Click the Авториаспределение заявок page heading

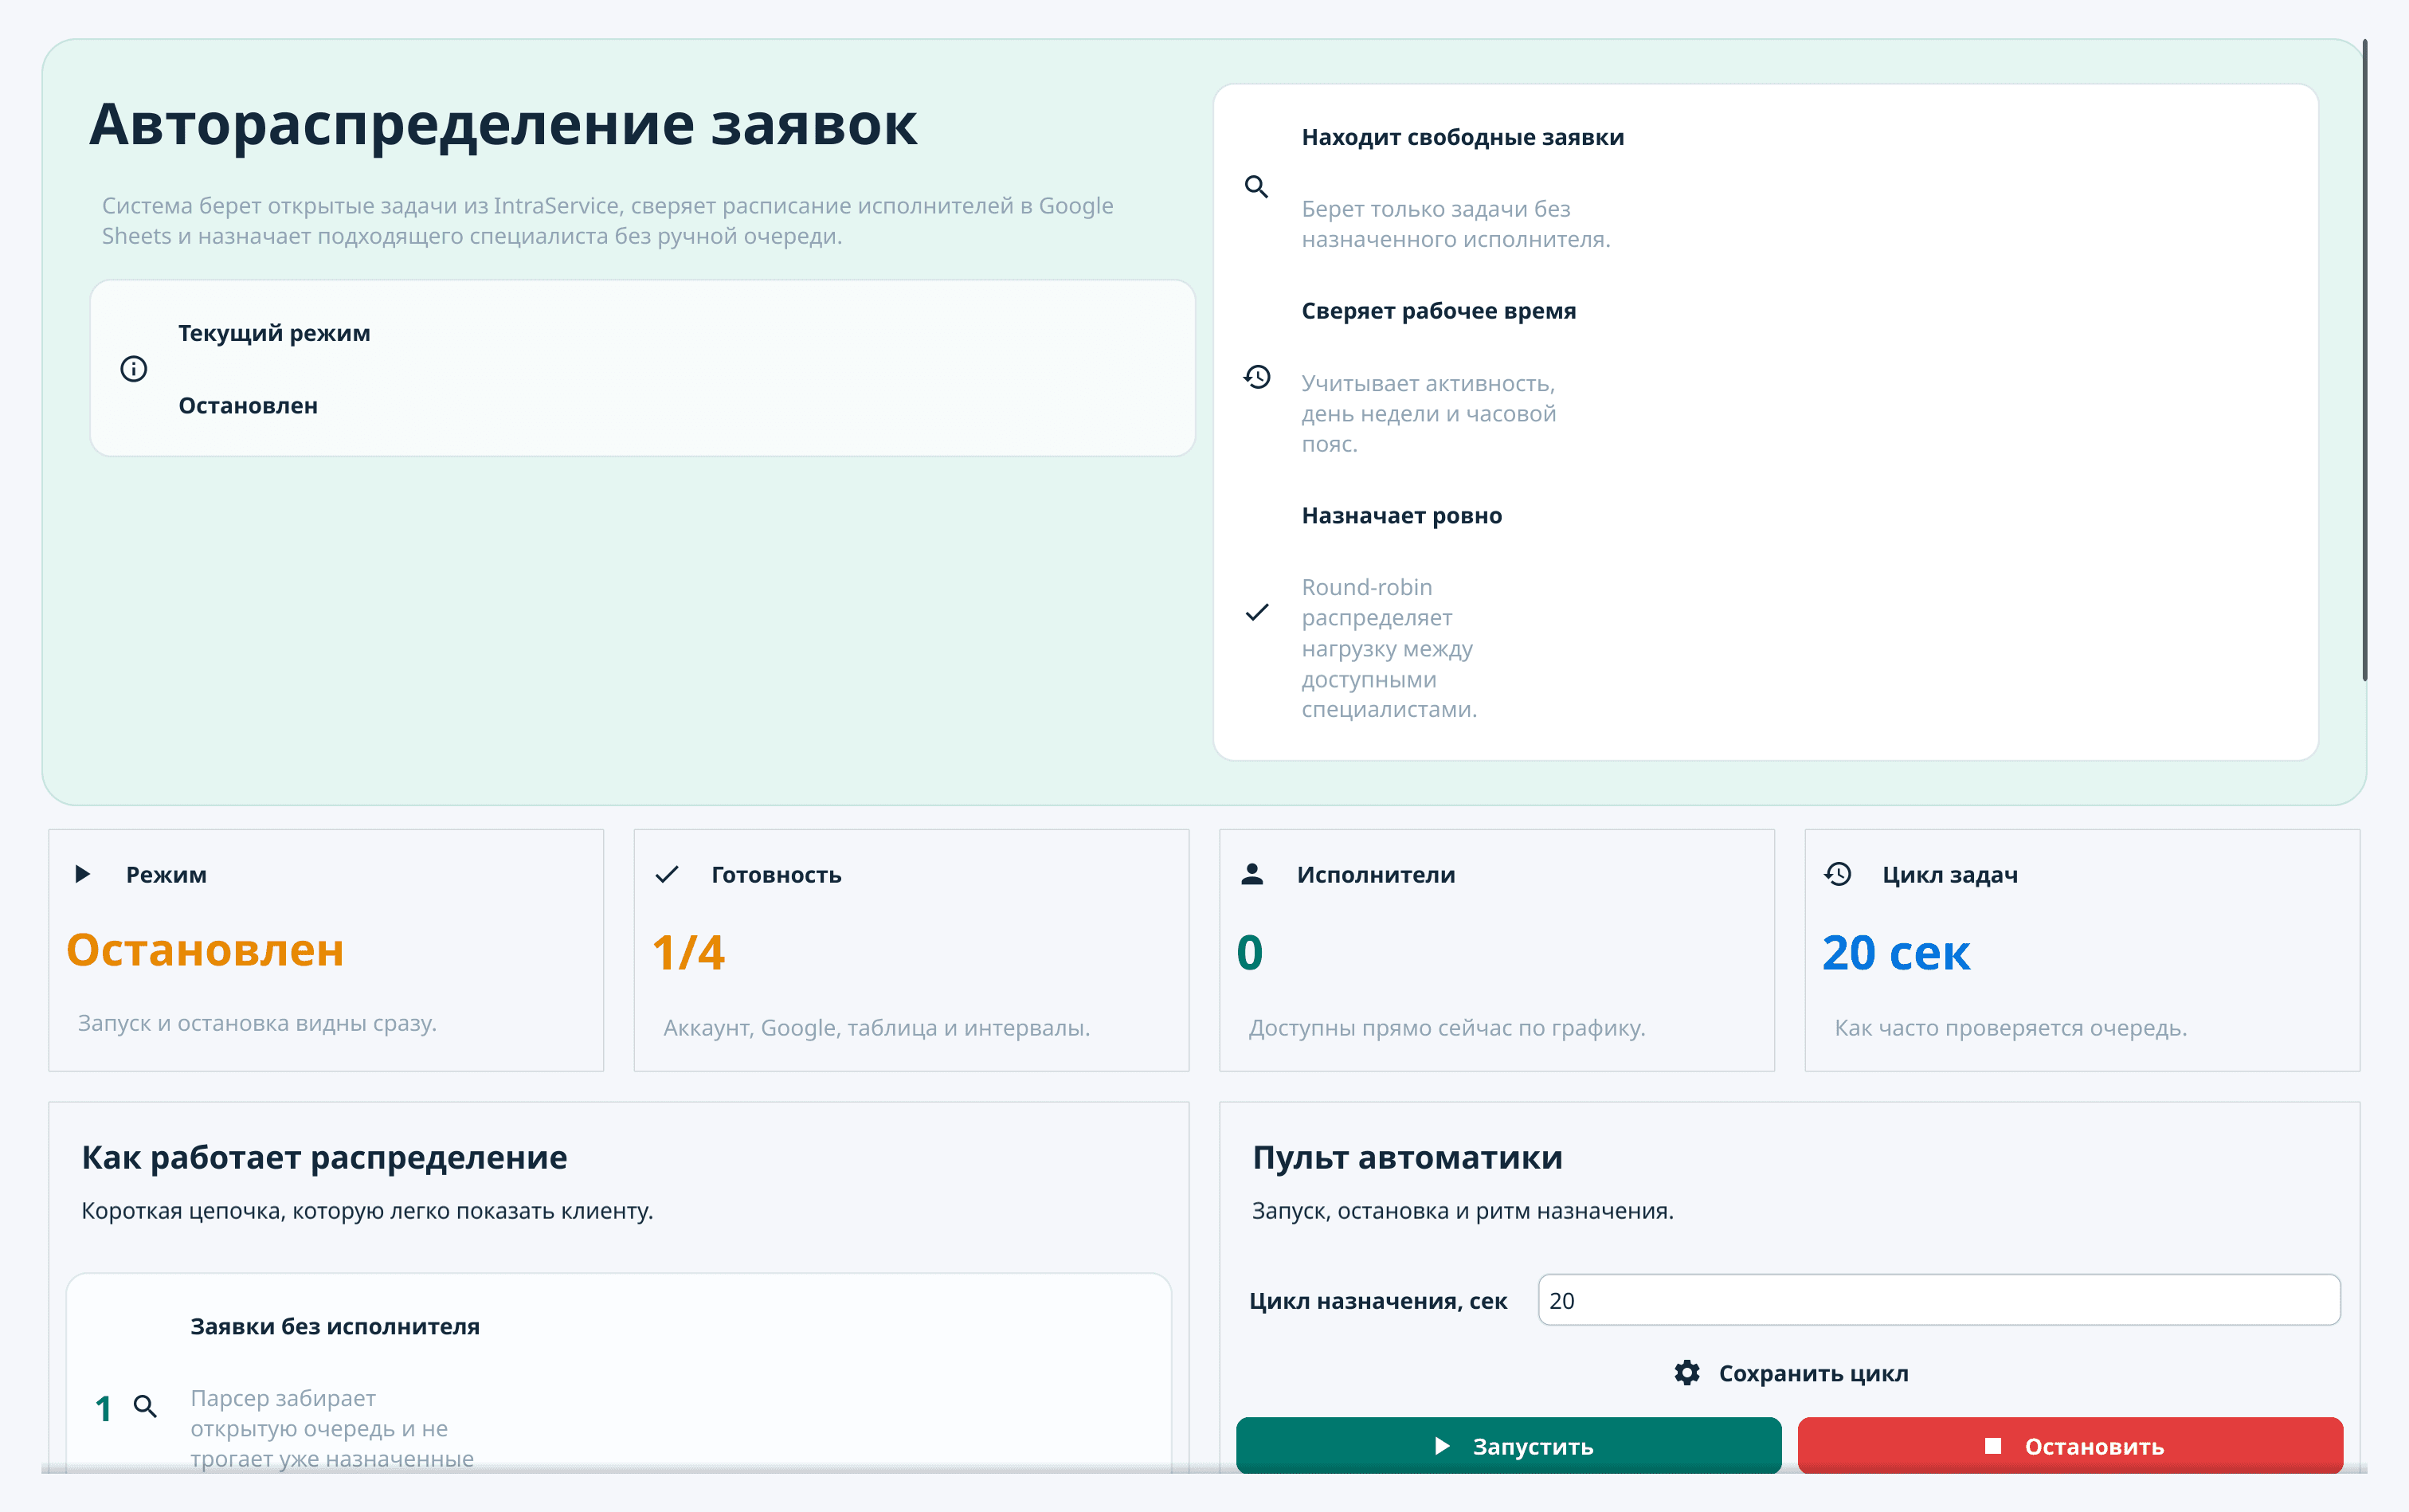pyautogui.click(x=503, y=125)
